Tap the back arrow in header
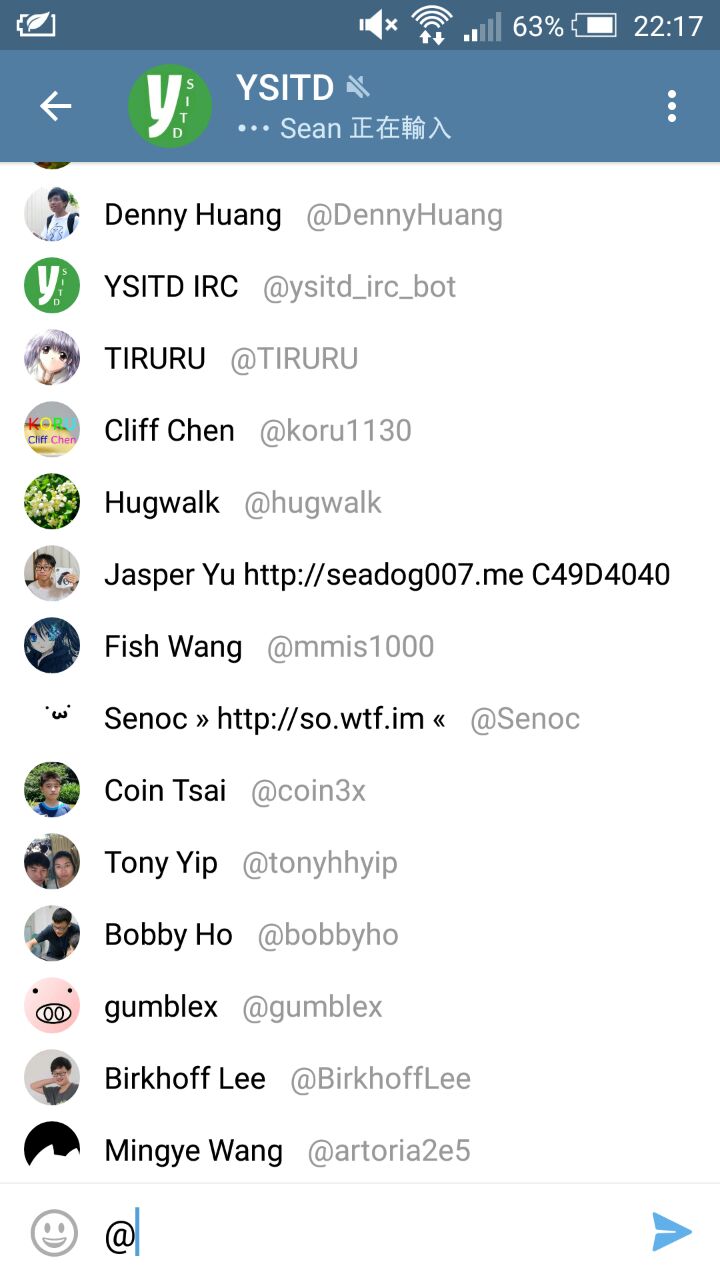 56,106
